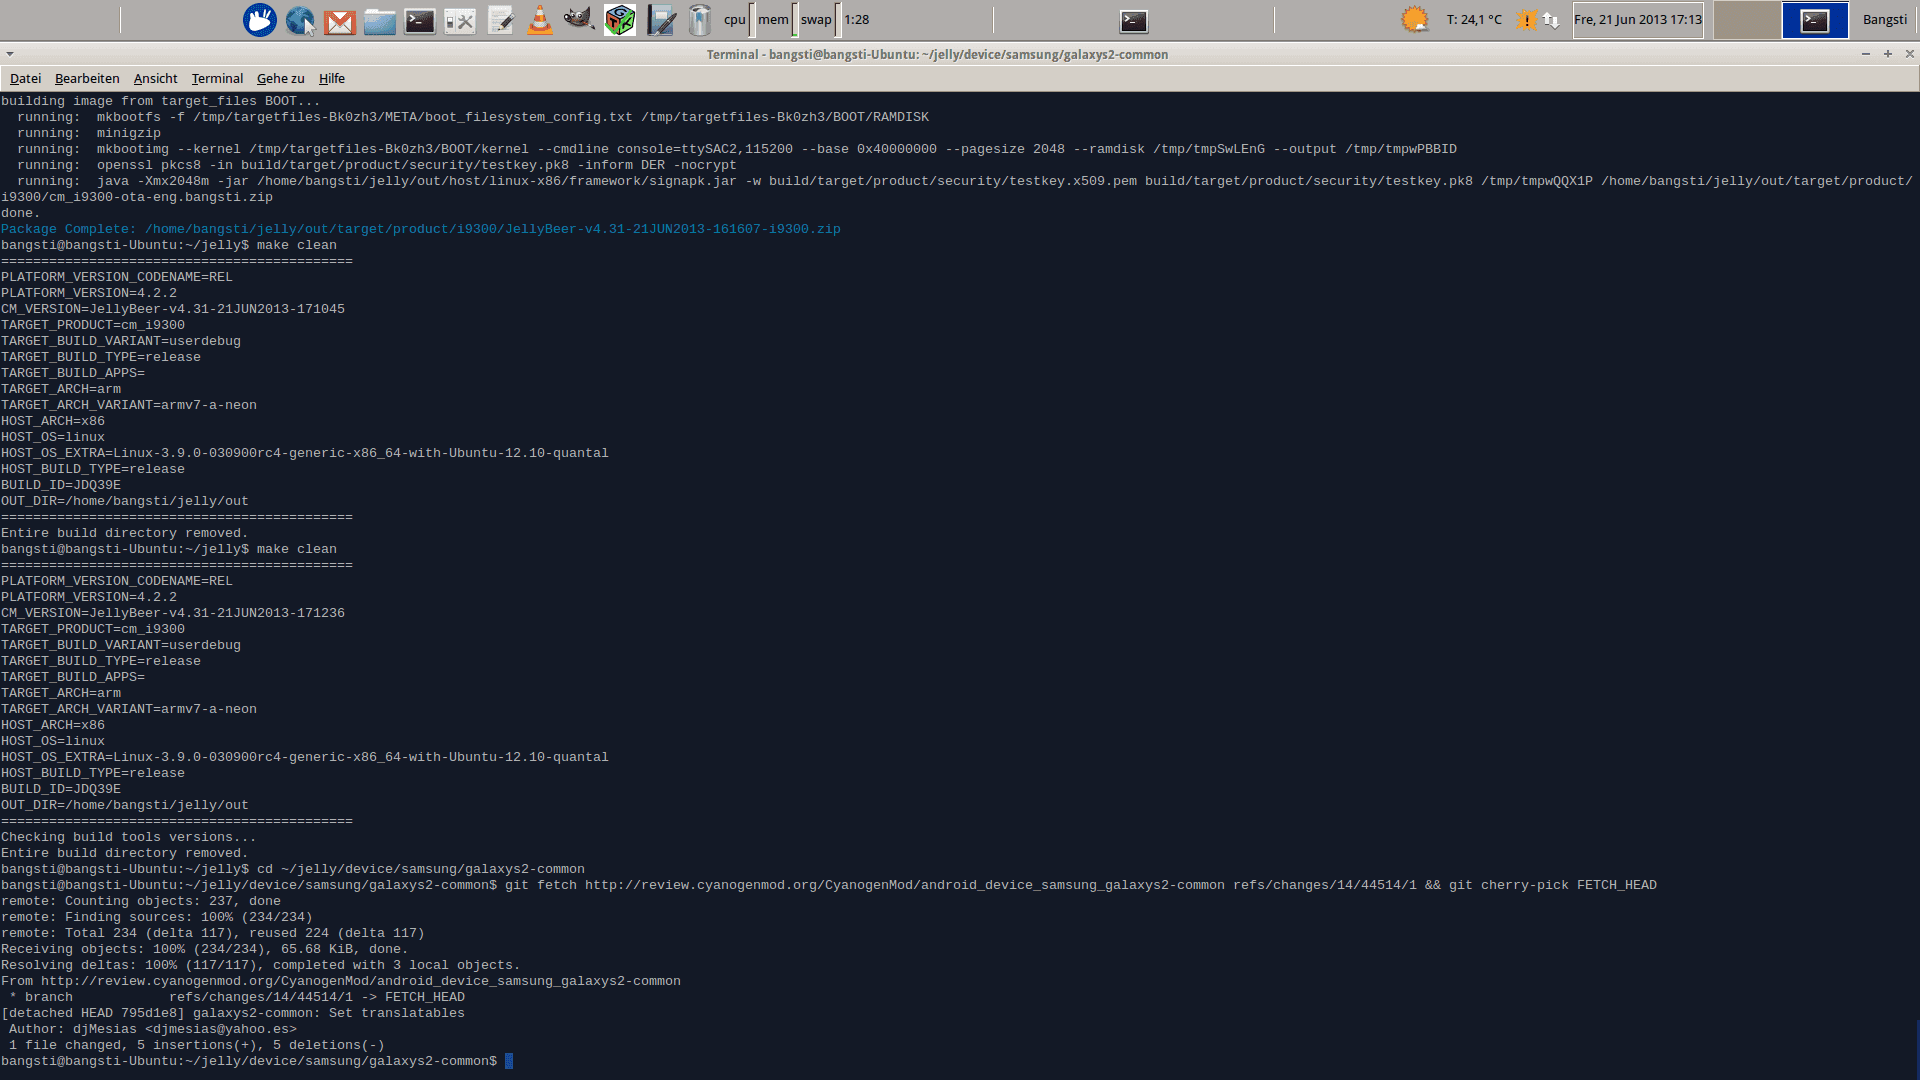1920x1080 pixels.
Task: Open the Bangsti user menu
Action: click(1885, 20)
